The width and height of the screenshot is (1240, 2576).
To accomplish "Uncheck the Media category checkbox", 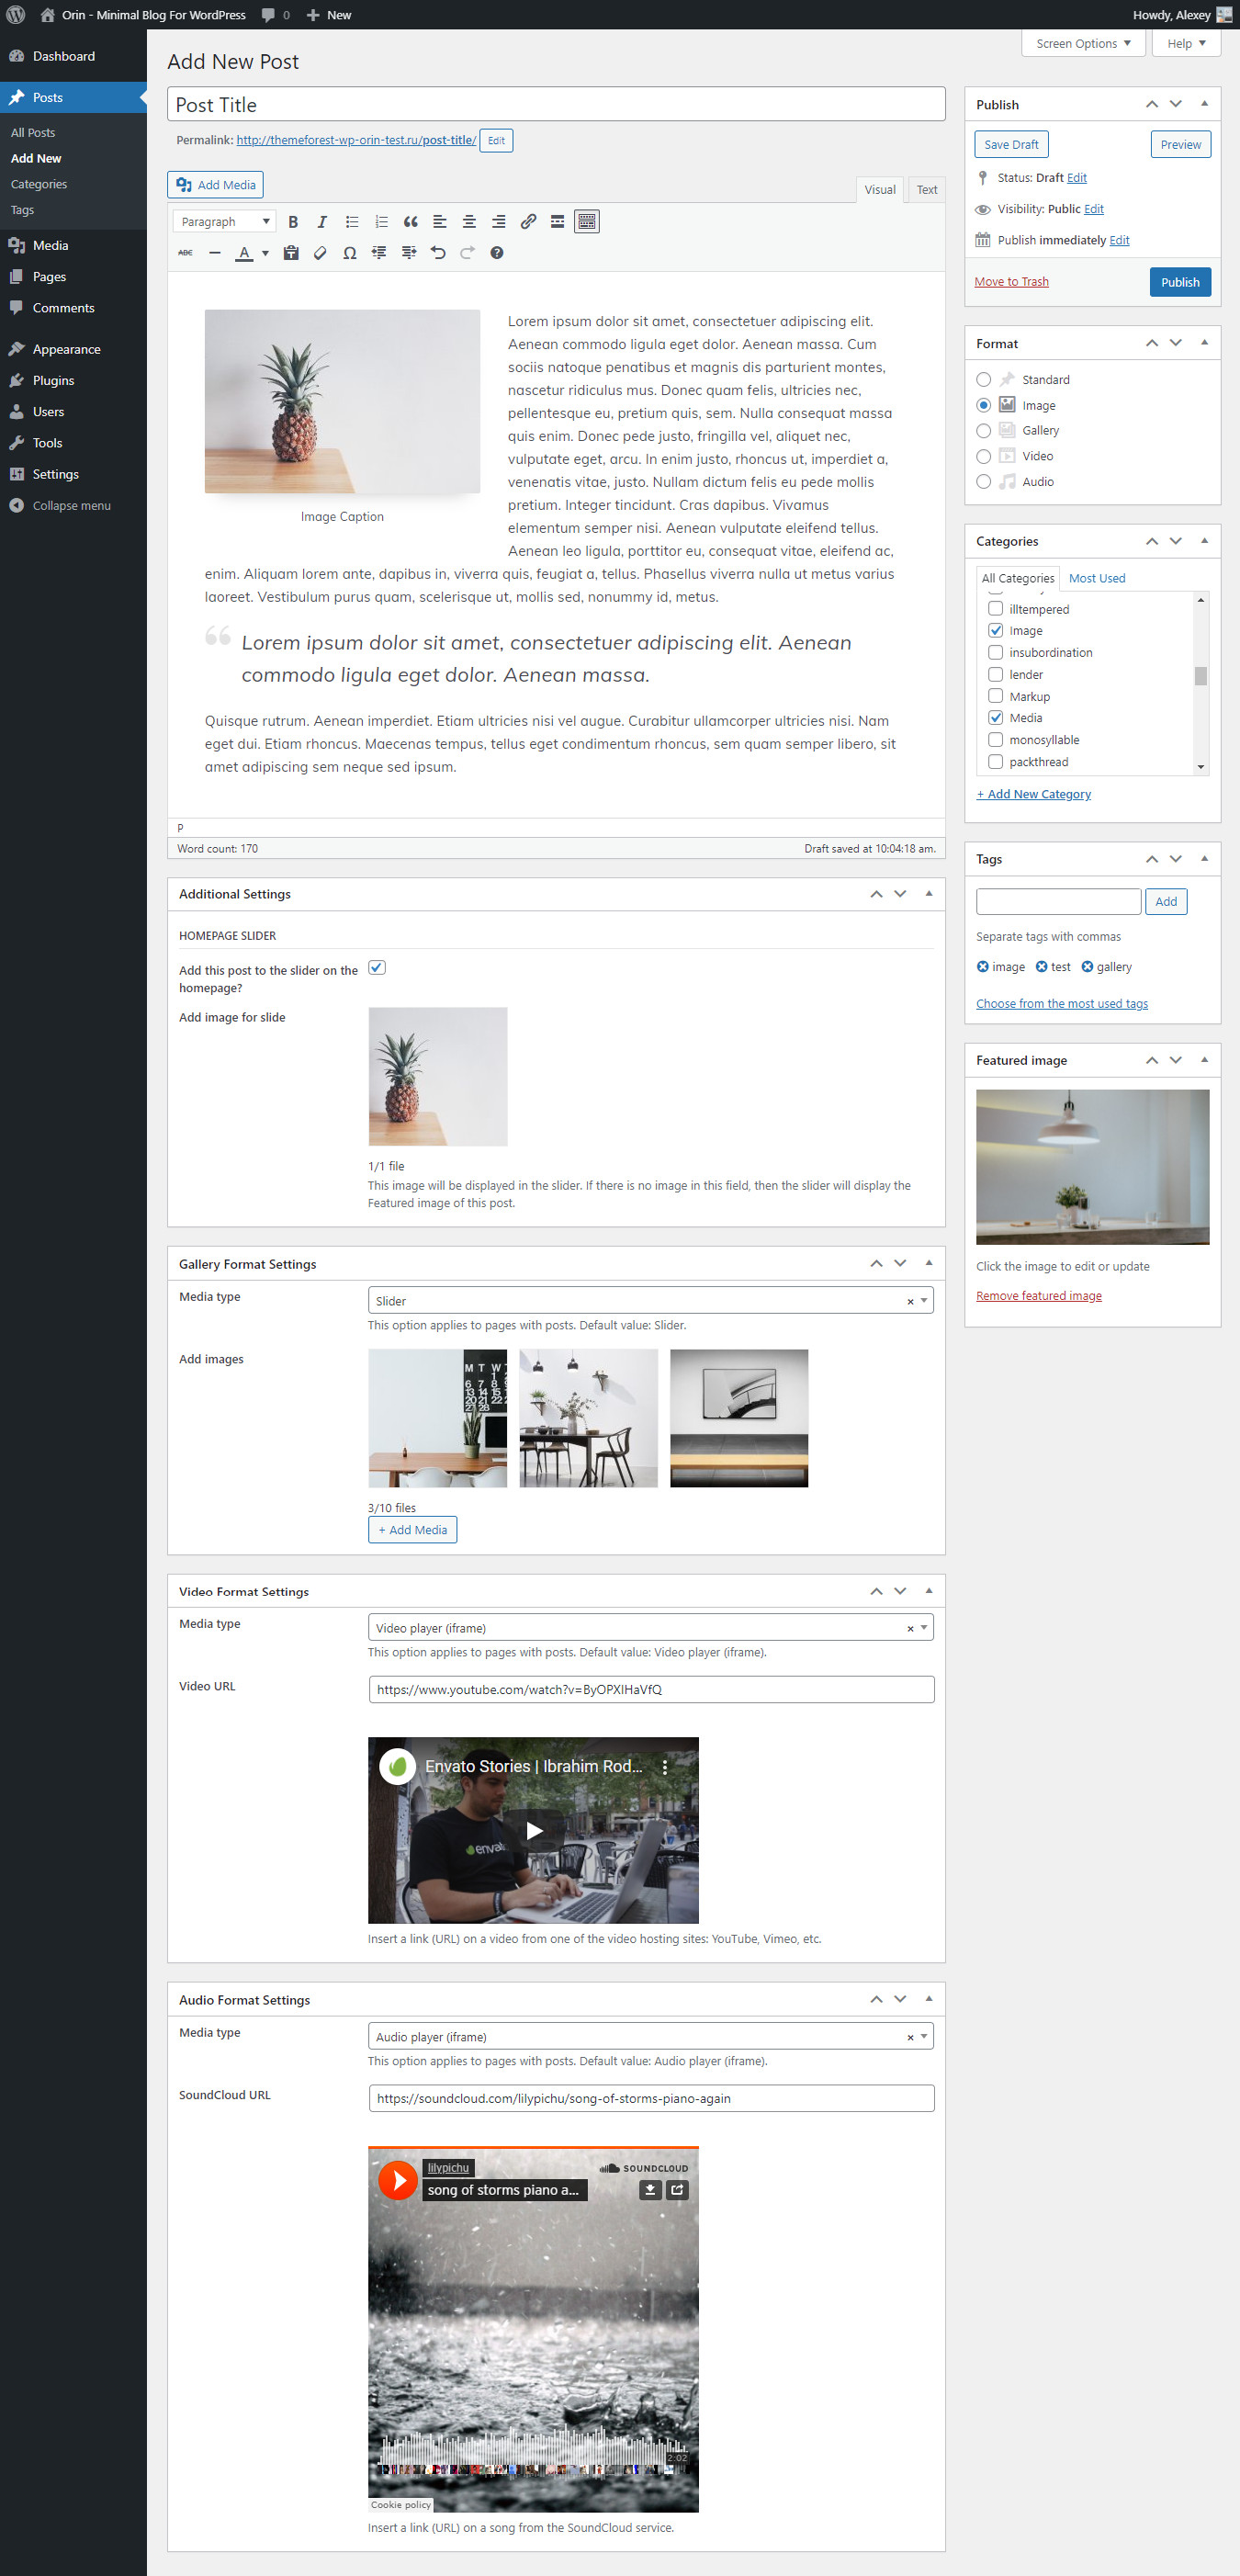I will (995, 718).
